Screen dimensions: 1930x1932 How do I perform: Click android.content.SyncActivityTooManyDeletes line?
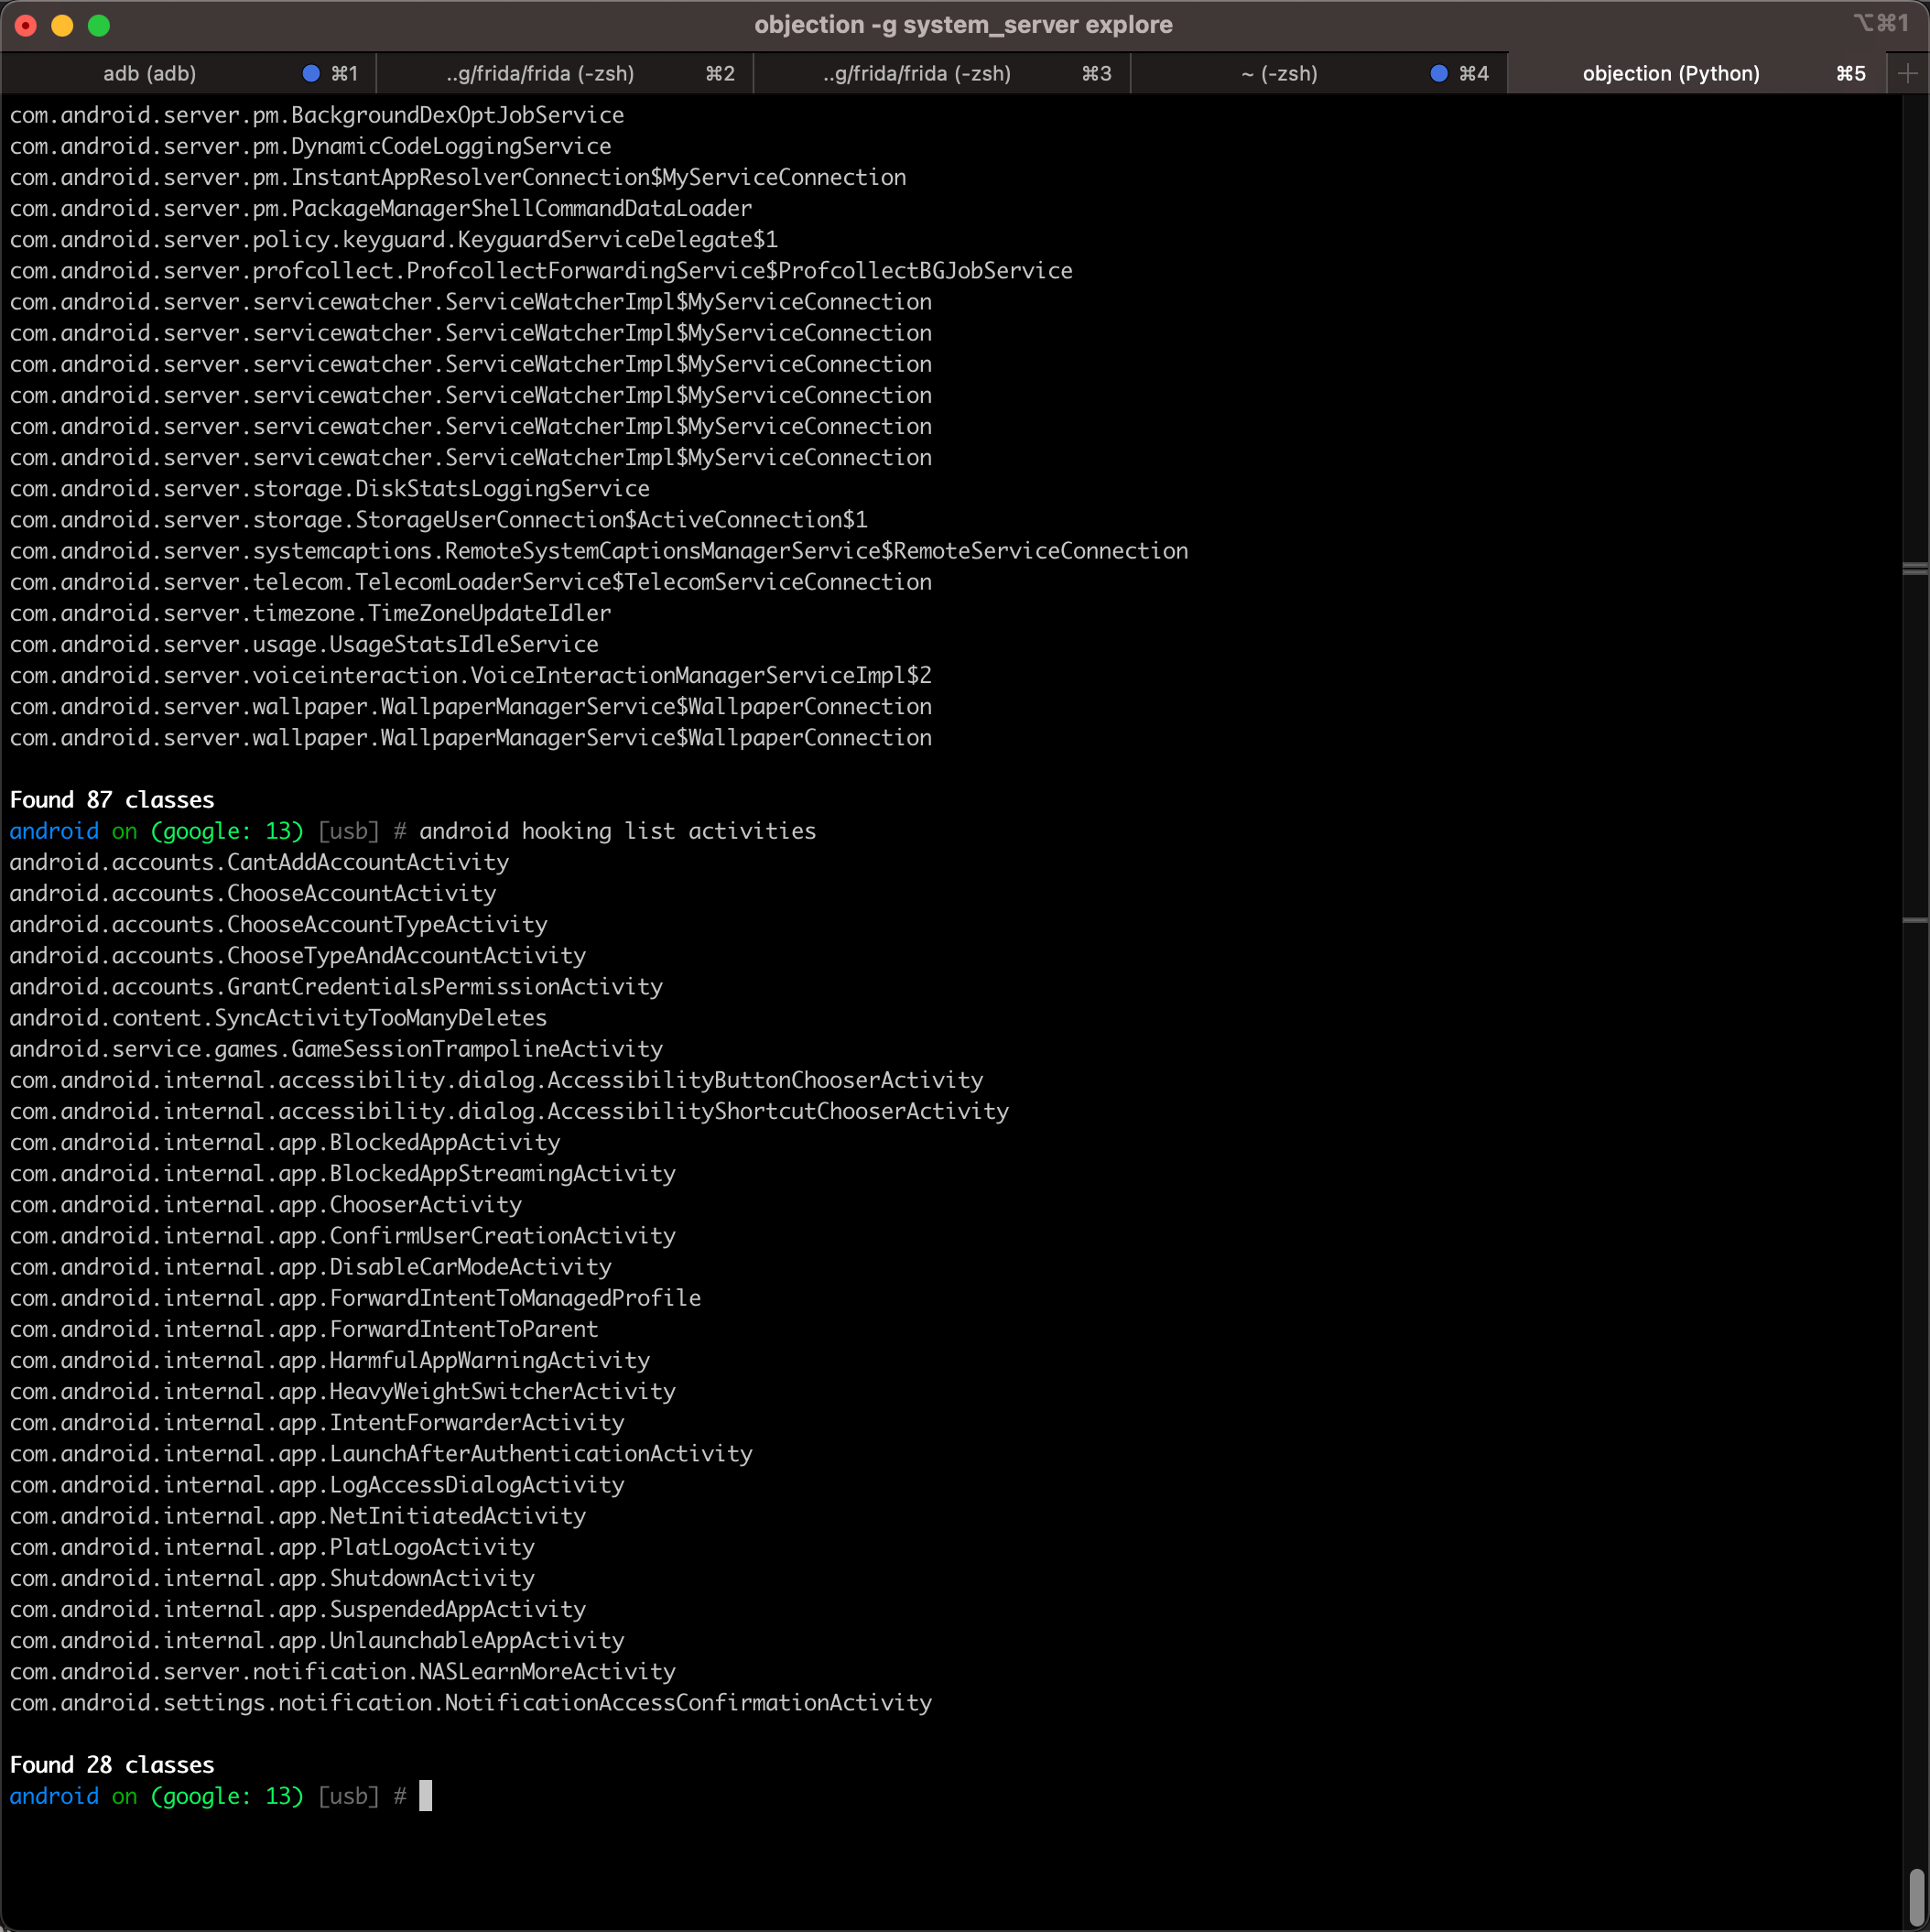coord(279,1017)
